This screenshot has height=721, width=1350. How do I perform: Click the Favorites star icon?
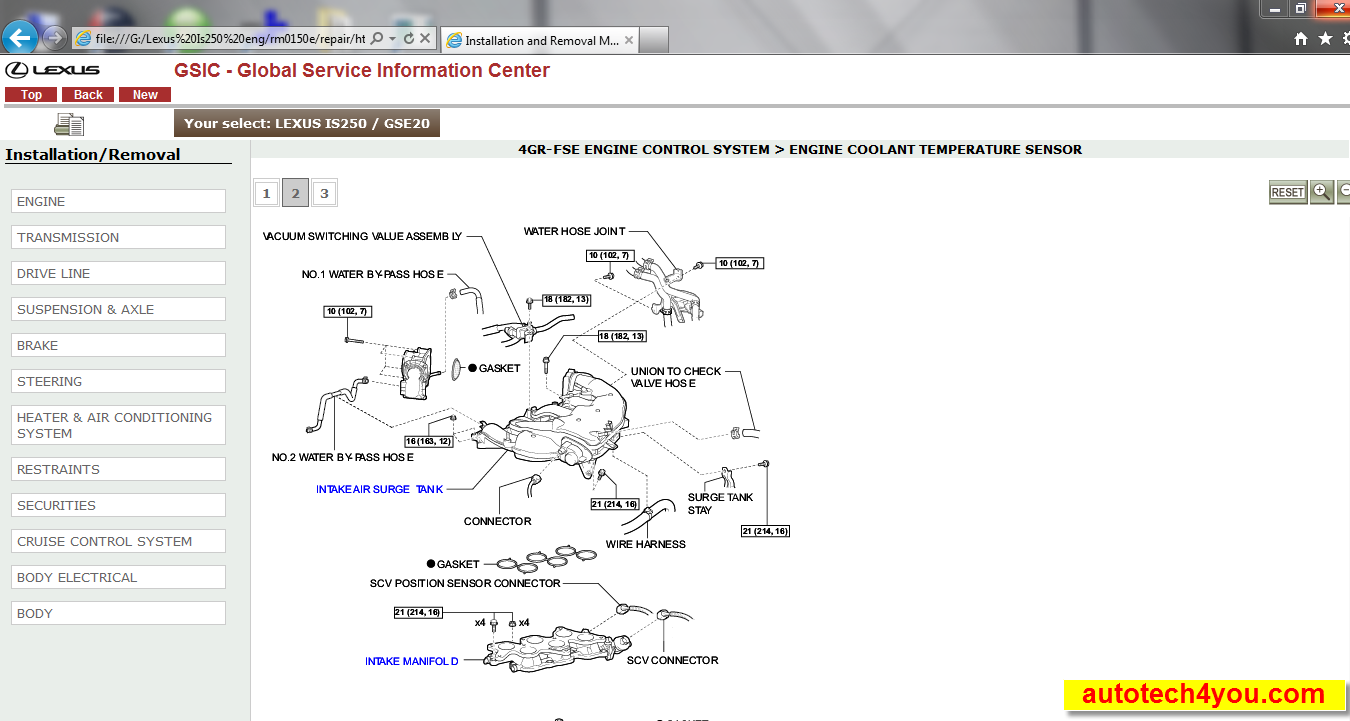coord(1323,38)
